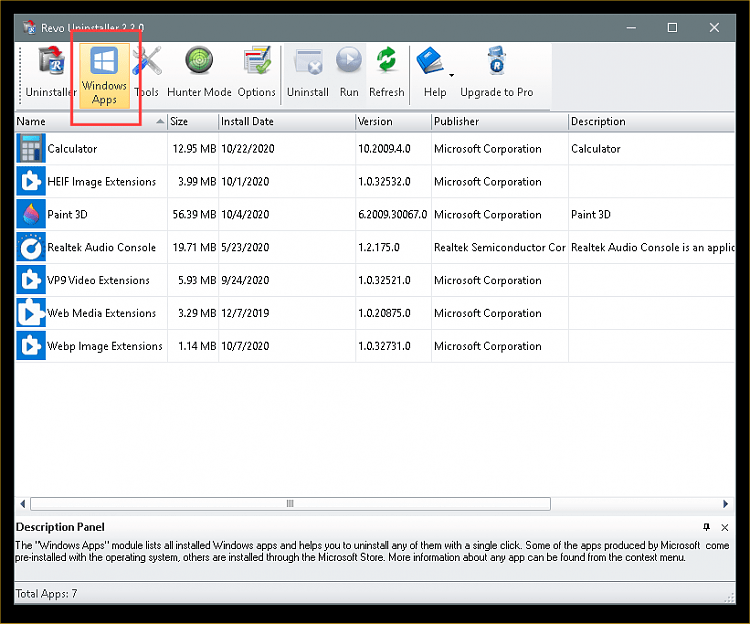Image resolution: width=750 pixels, height=624 pixels.
Task: Sort list by Description column
Action: [x=651, y=121]
